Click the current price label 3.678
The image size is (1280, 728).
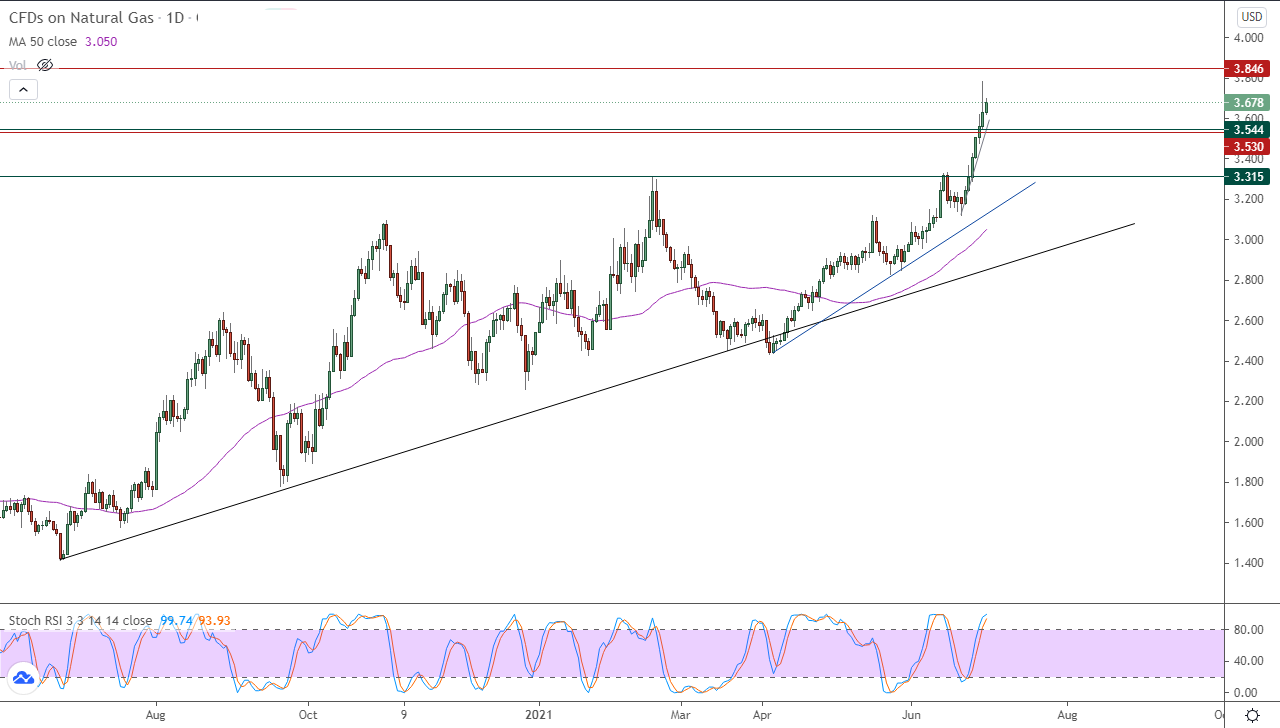click(x=1249, y=102)
